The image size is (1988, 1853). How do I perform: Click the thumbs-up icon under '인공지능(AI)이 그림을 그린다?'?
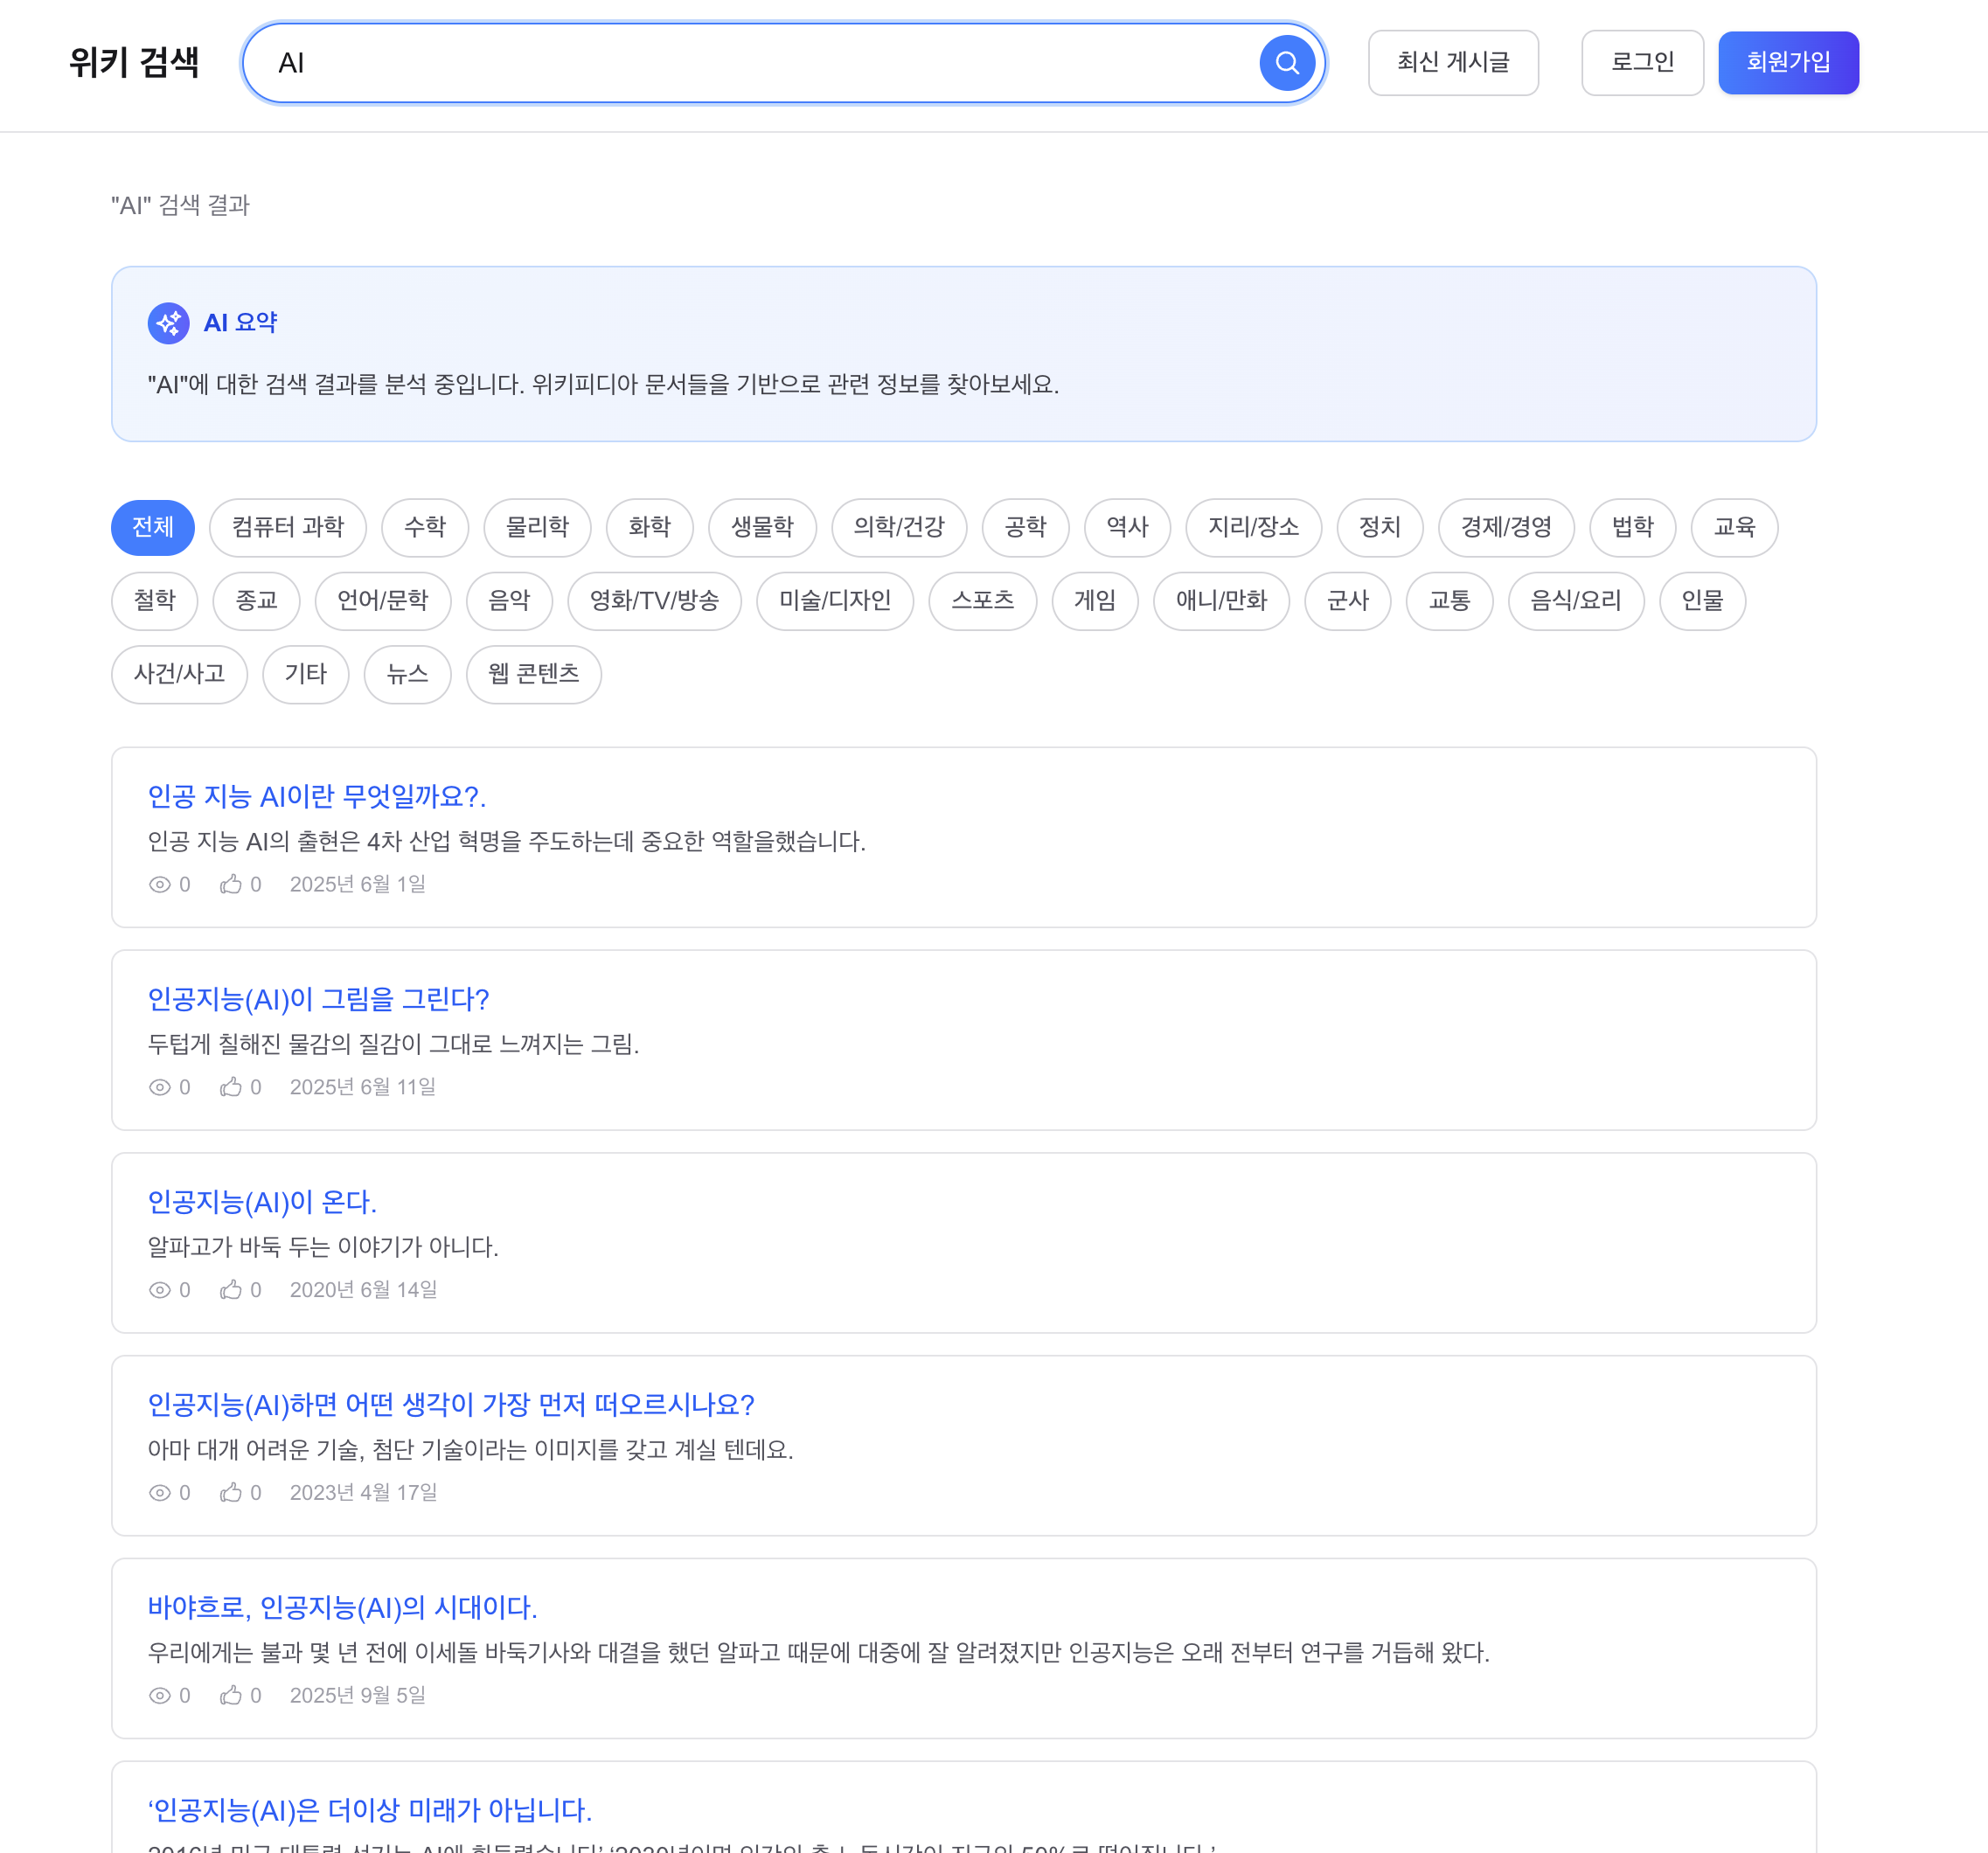(232, 1087)
